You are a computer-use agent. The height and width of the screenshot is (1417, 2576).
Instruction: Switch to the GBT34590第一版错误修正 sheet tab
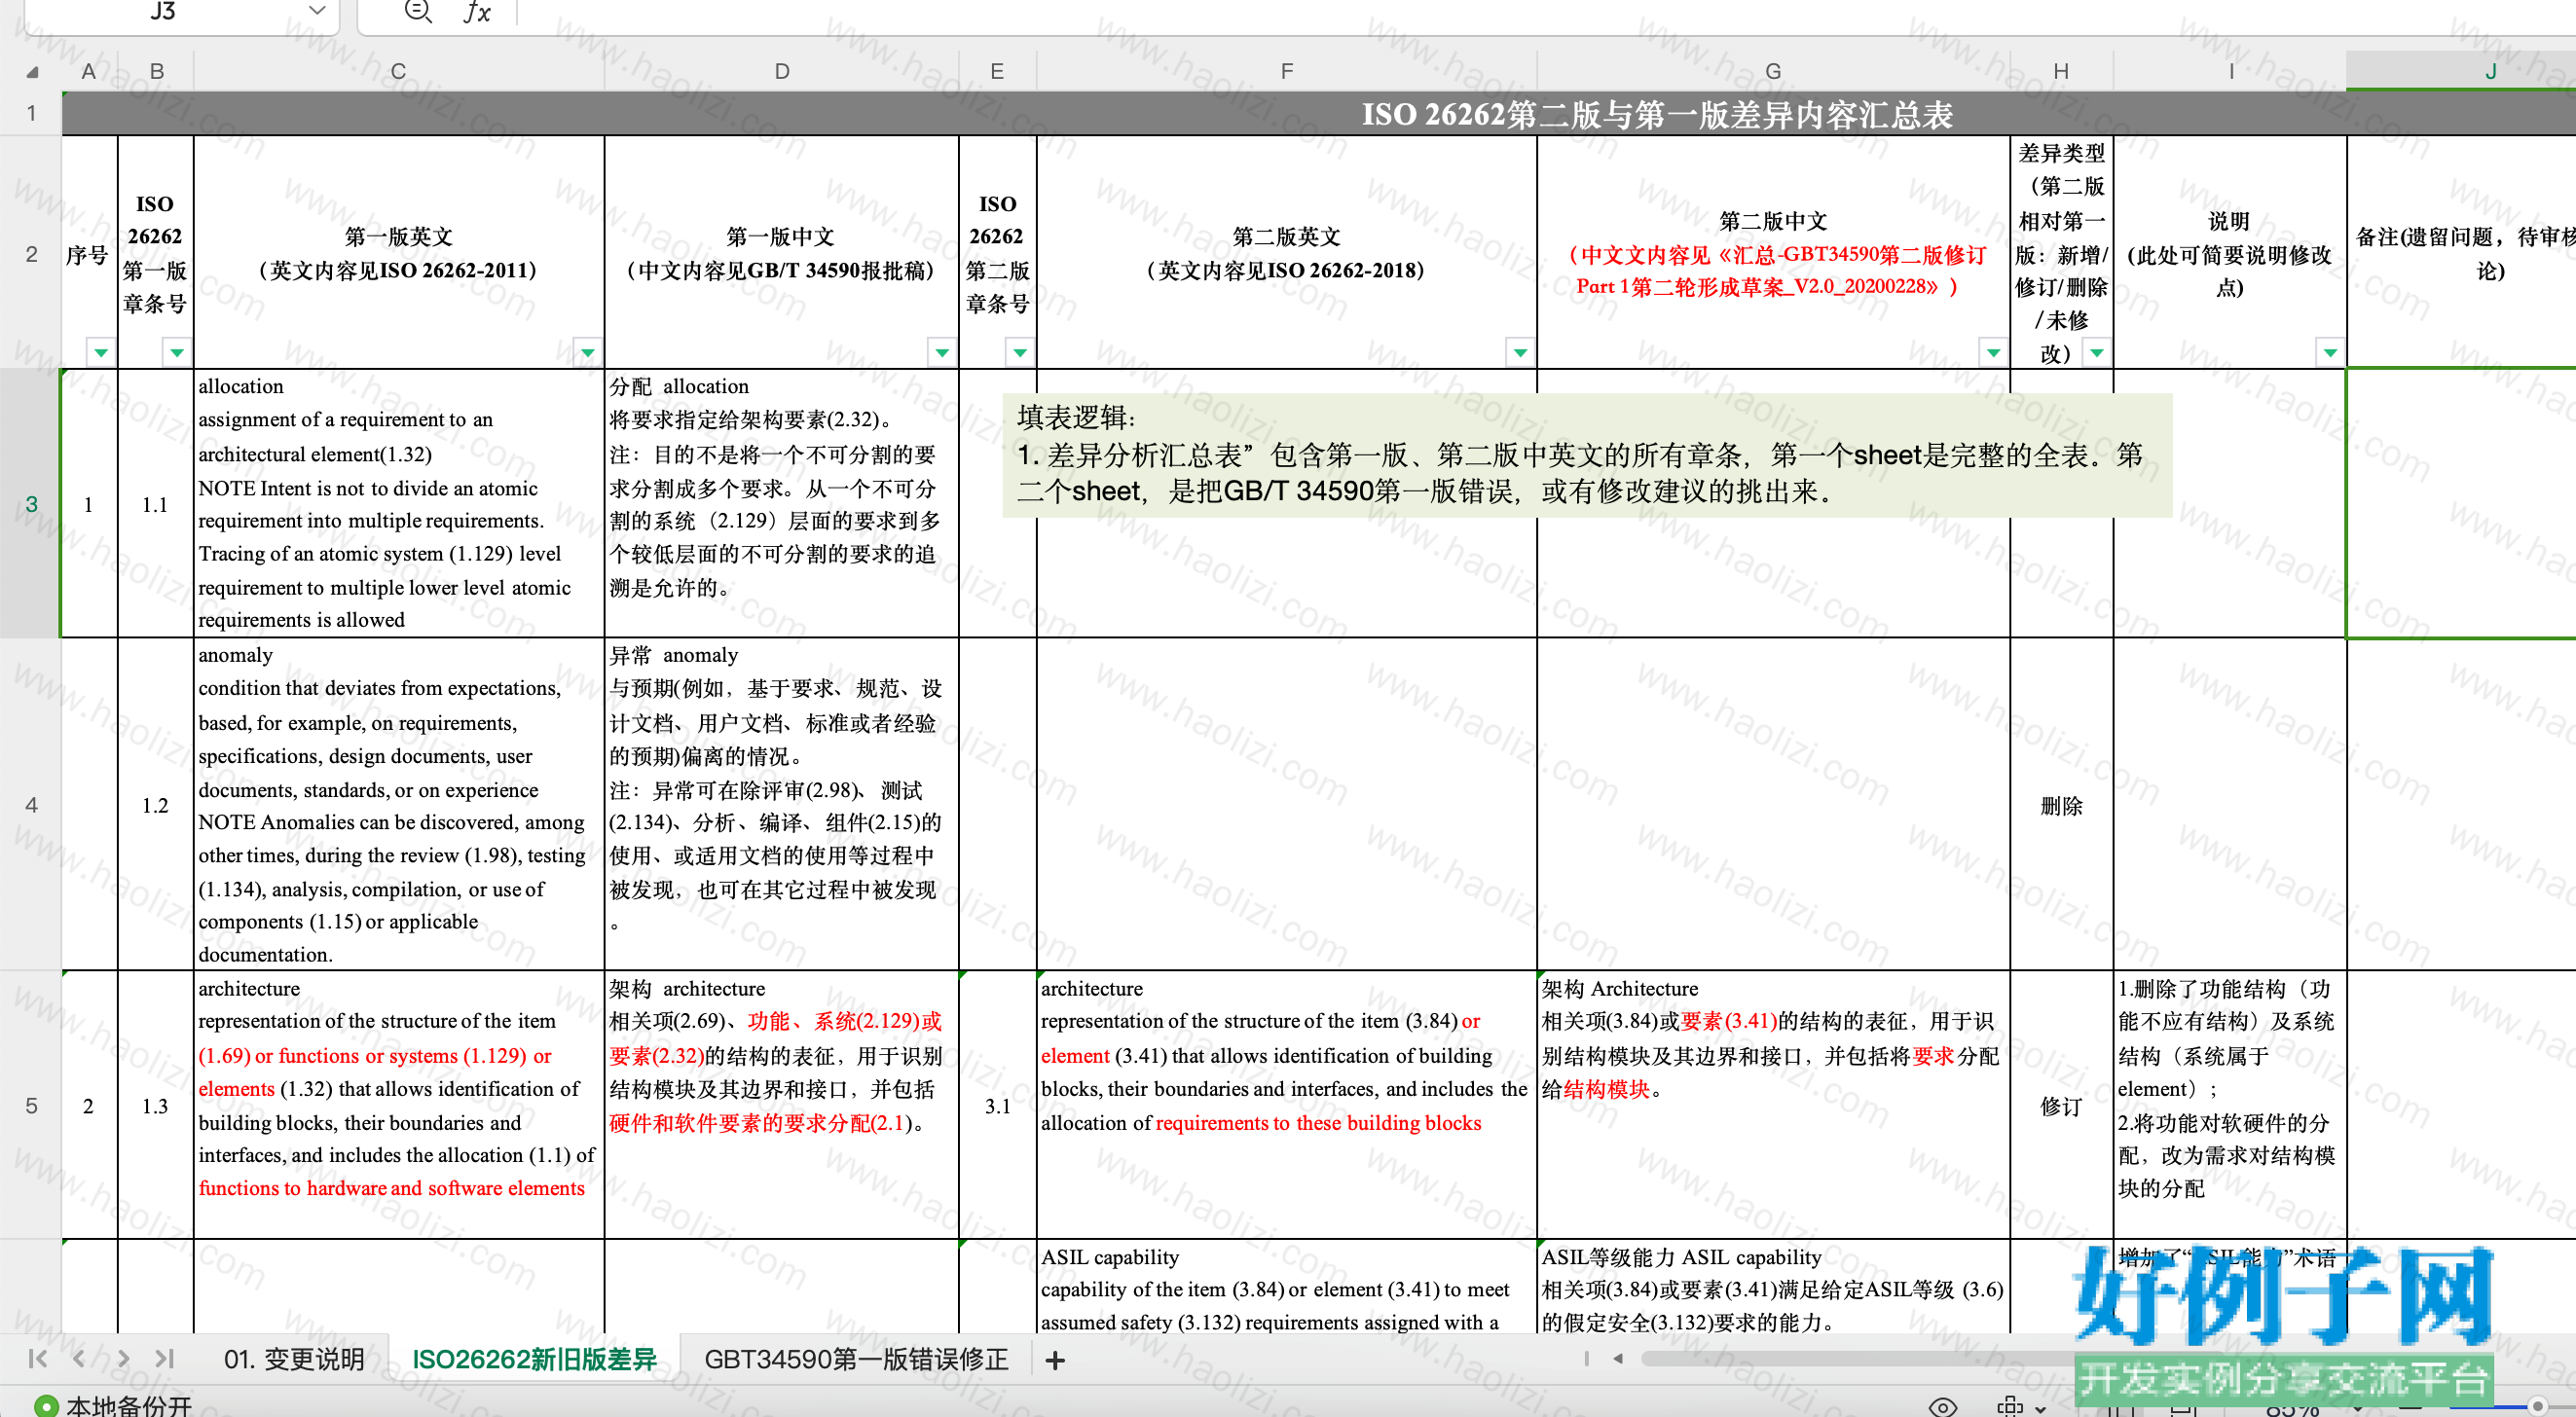point(856,1359)
